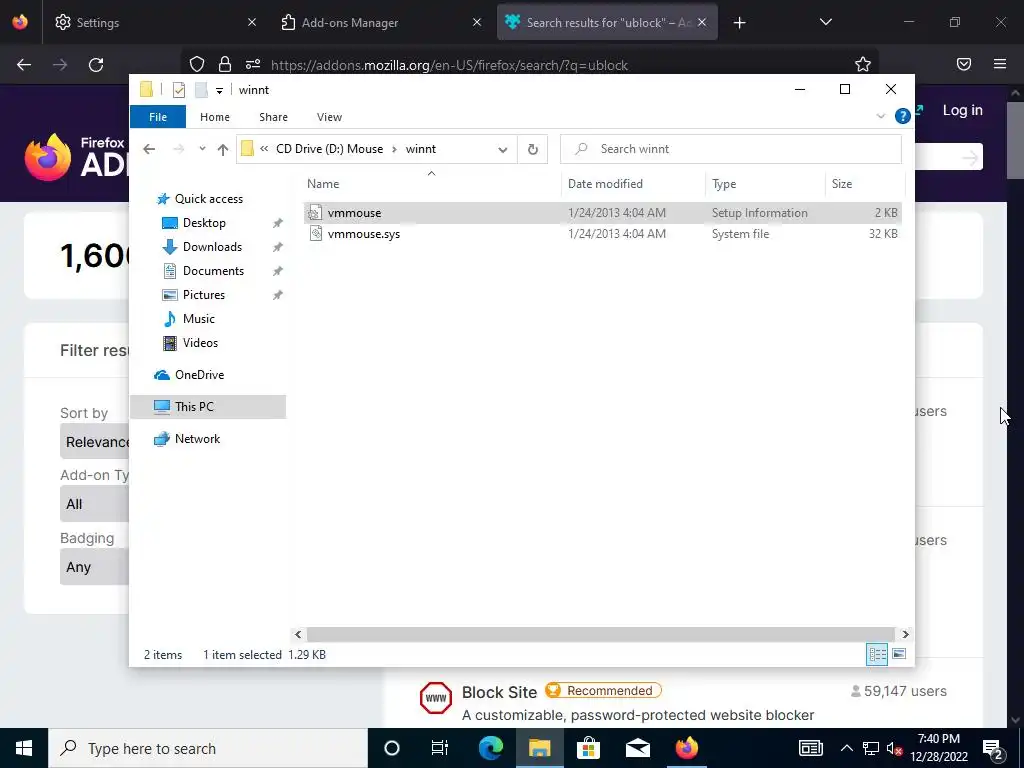Screen dimensions: 1024x768
Task: Show hidden system tray icons
Action: point(846,748)
